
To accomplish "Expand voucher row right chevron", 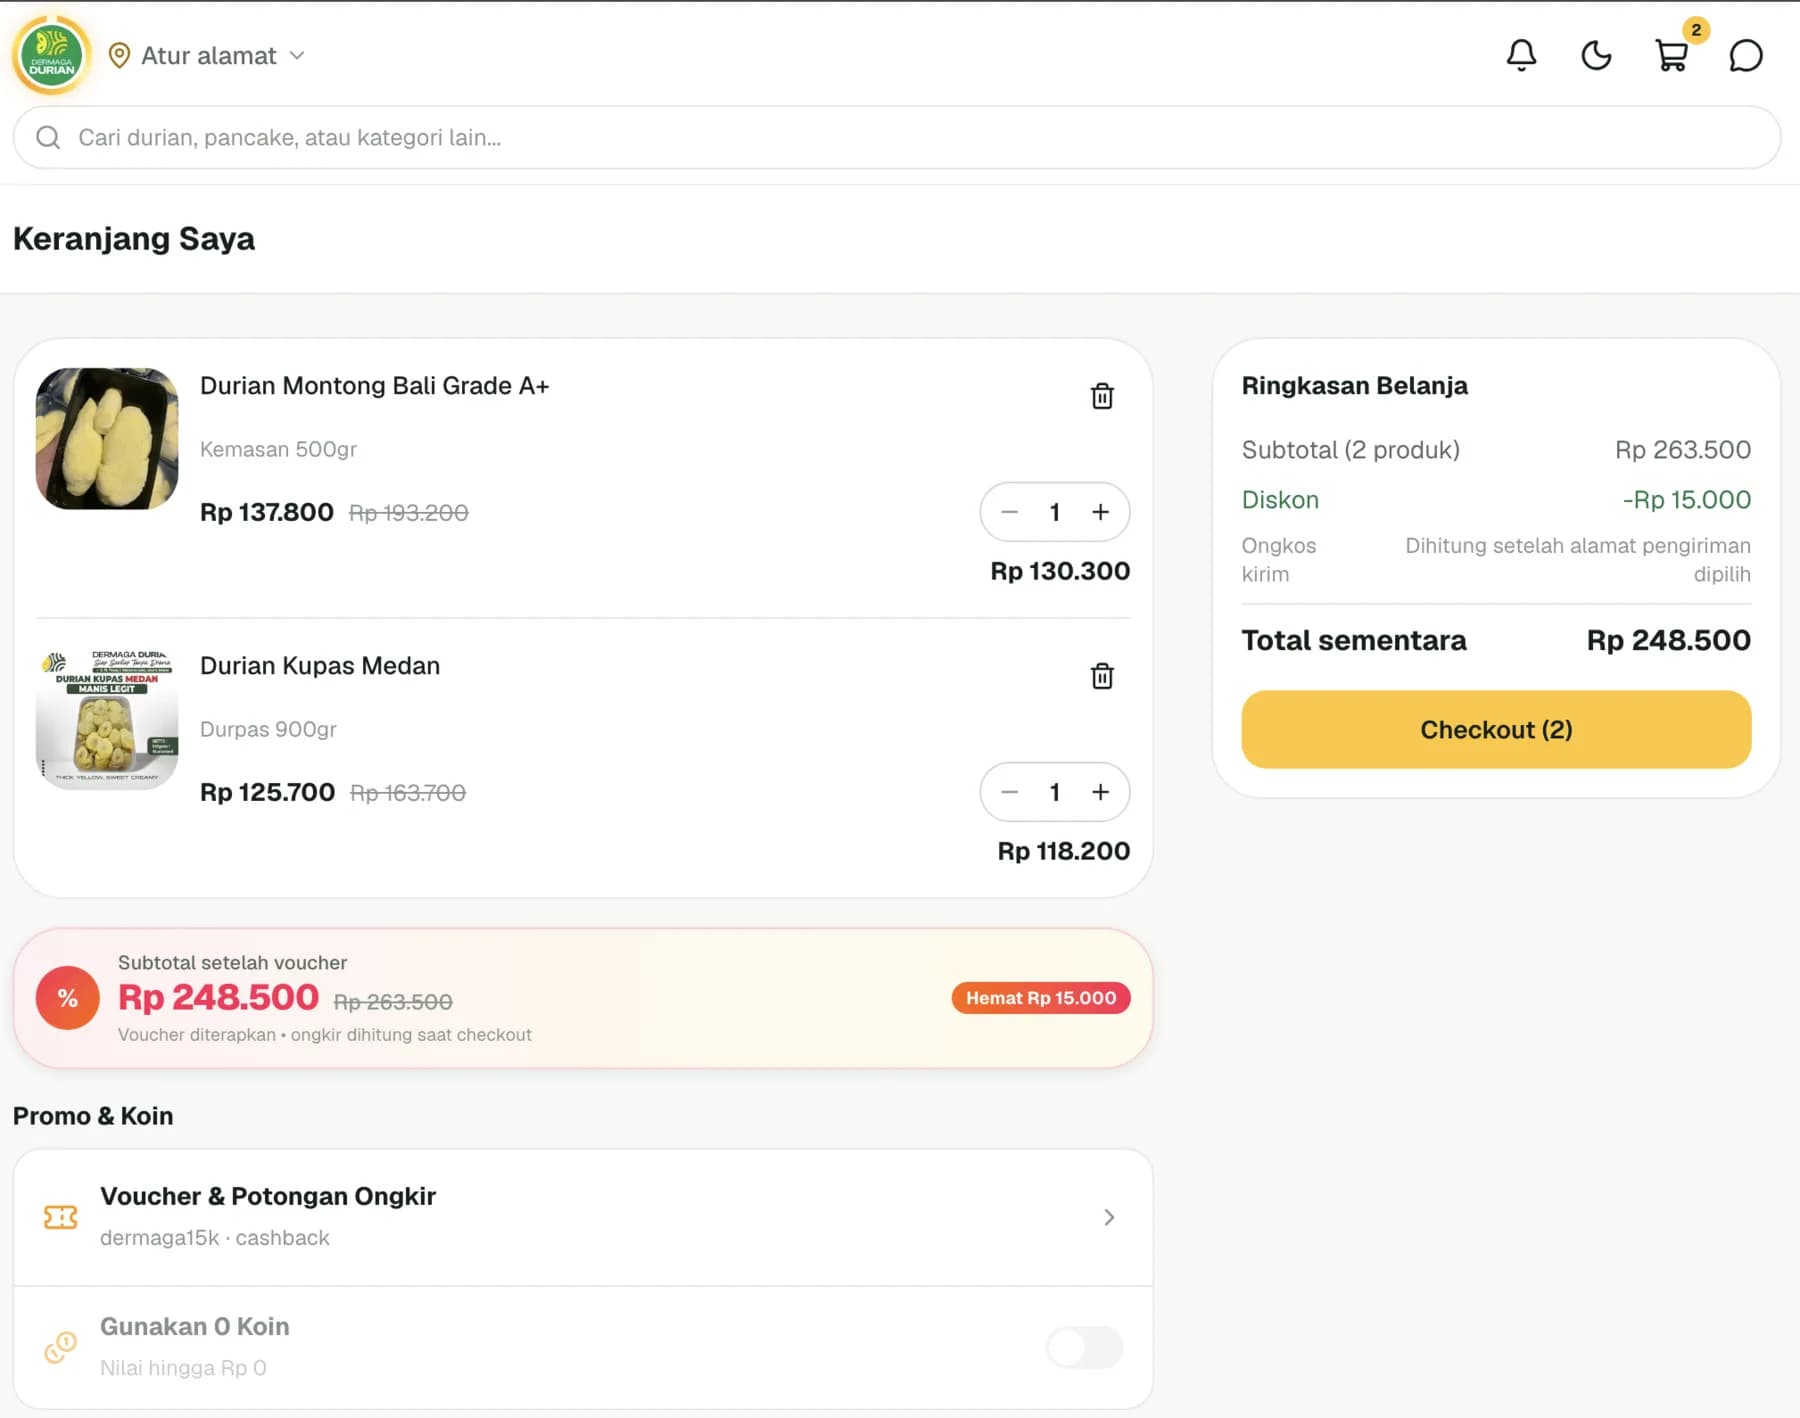I will [x=1109, y=1217].
